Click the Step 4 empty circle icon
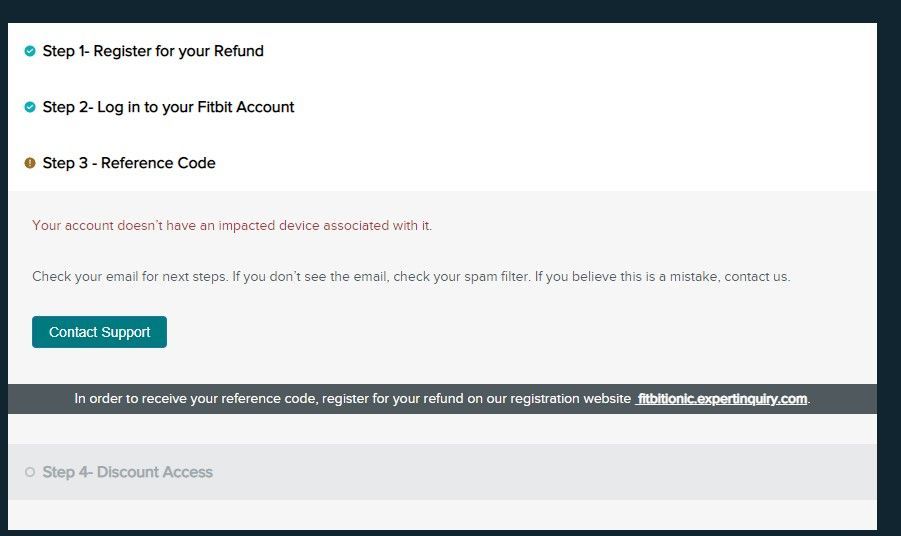The image size is (901, 536). pos(30,472)
